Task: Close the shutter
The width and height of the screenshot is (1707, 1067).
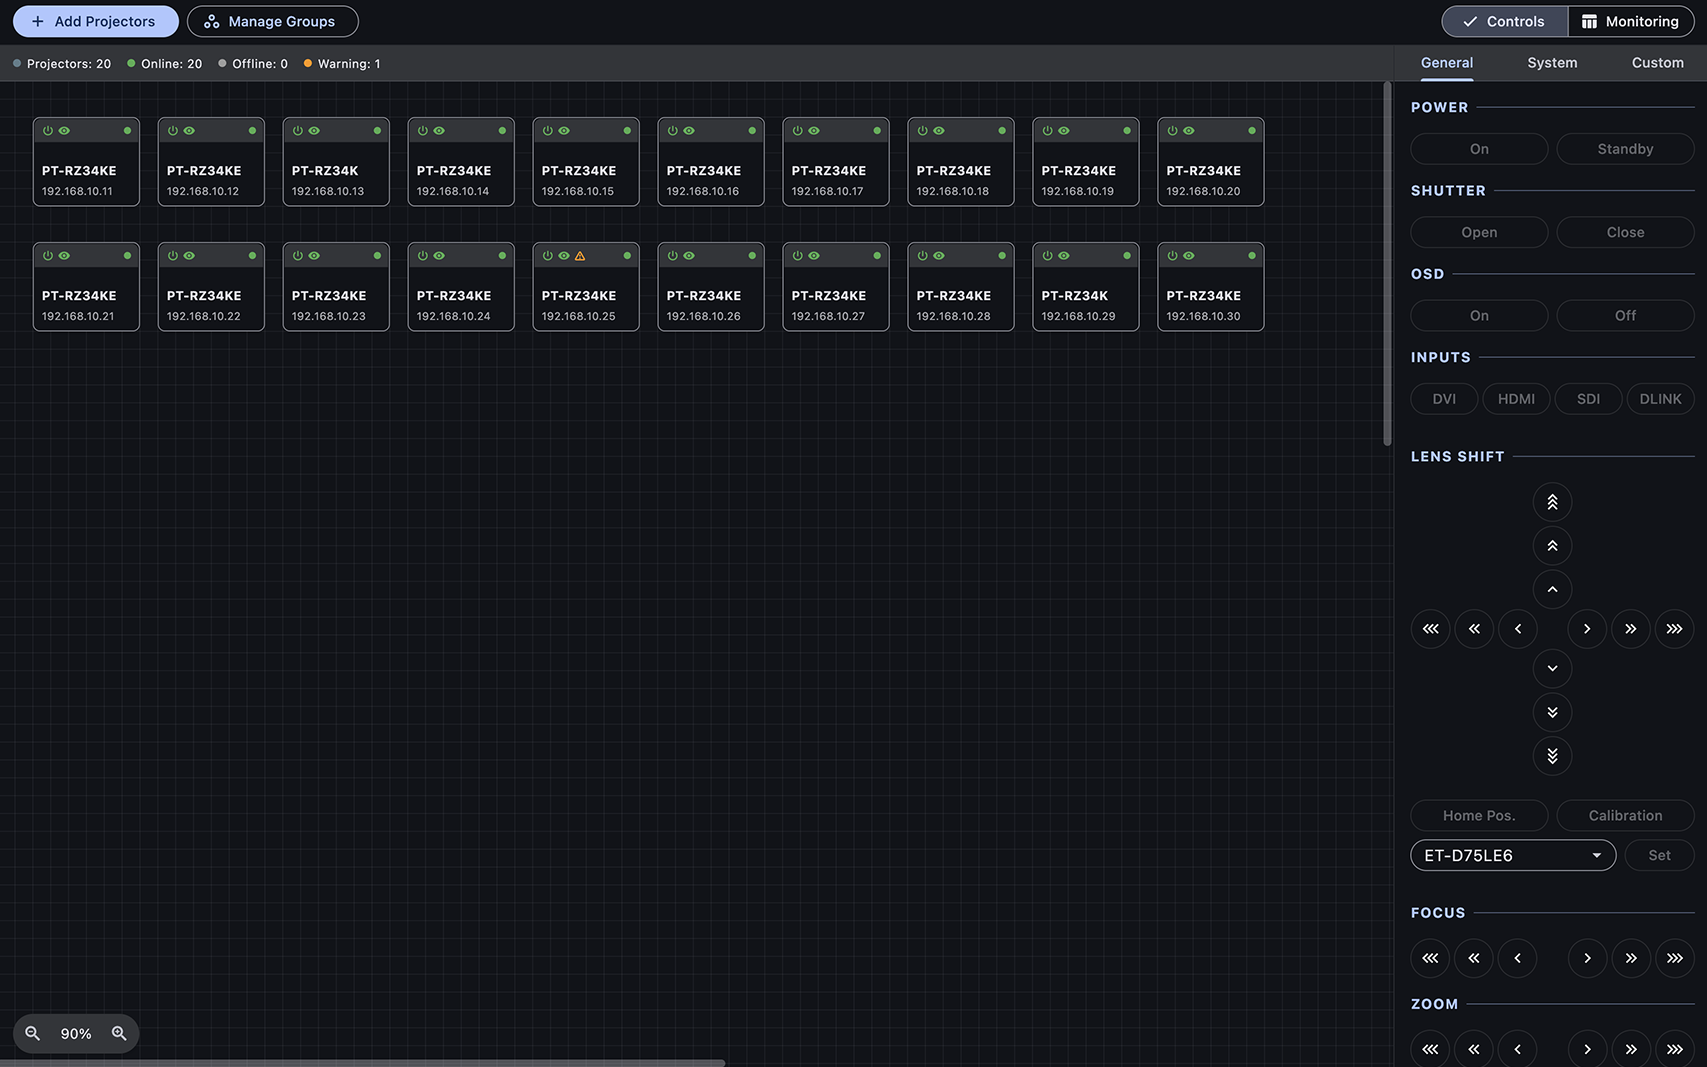Action: click(1625, 232)
